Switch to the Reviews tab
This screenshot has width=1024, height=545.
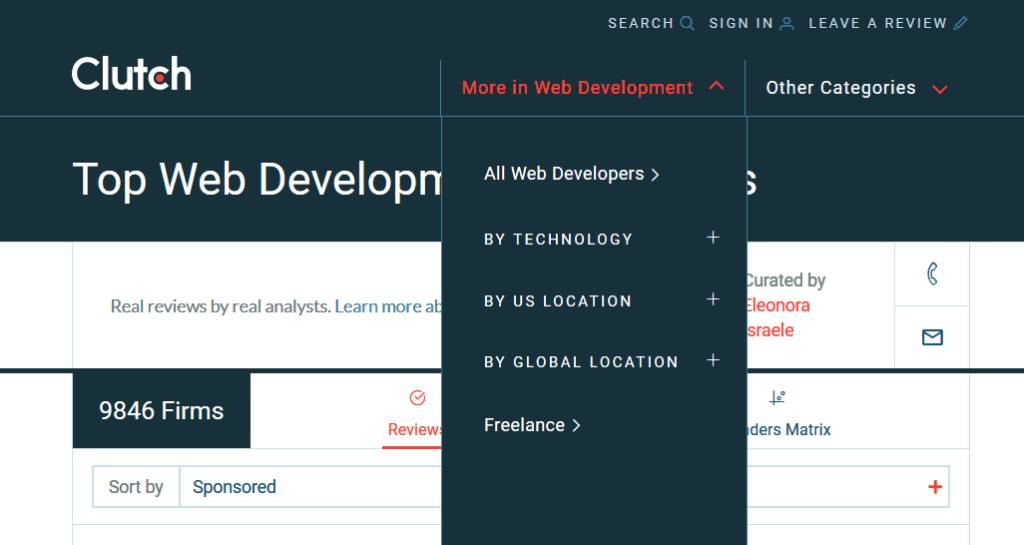click(413, 411)
